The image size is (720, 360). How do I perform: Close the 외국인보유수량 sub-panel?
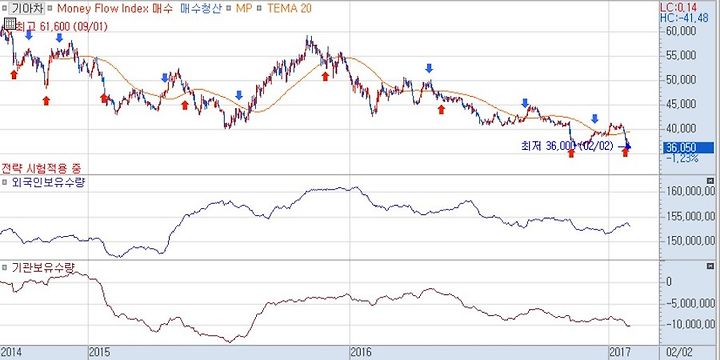pyautogui.click(x=711, y=180)
